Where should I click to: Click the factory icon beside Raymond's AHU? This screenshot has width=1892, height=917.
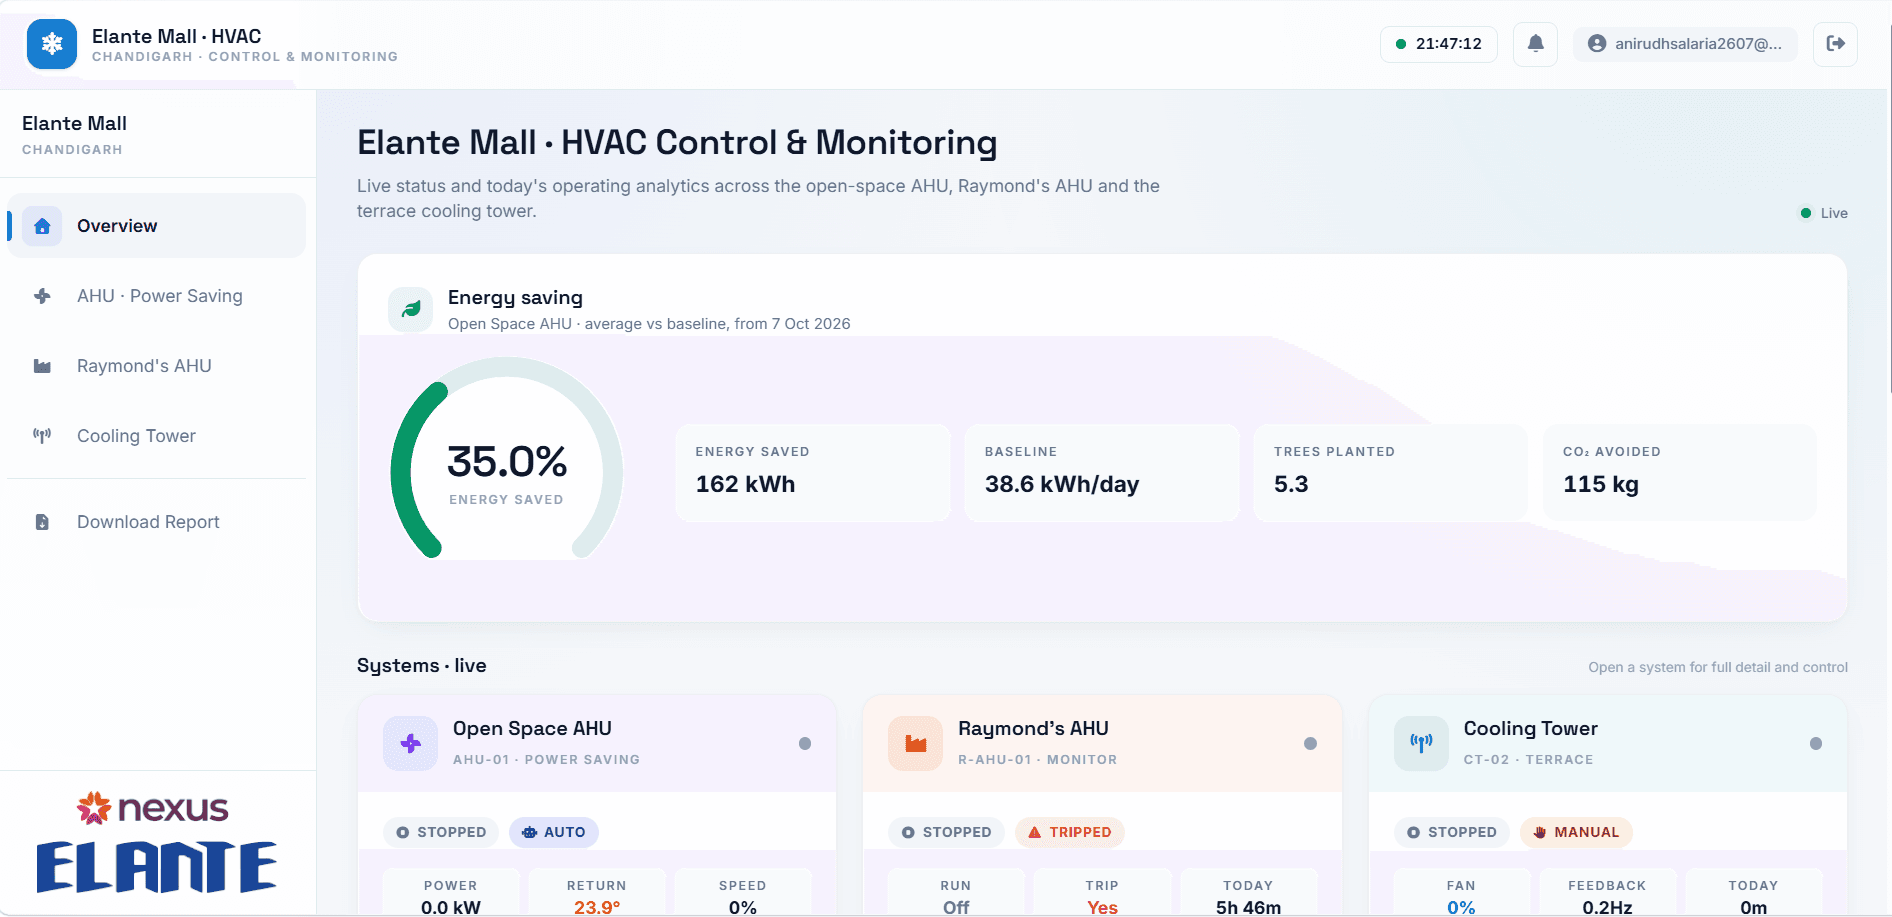click(42, 366)
